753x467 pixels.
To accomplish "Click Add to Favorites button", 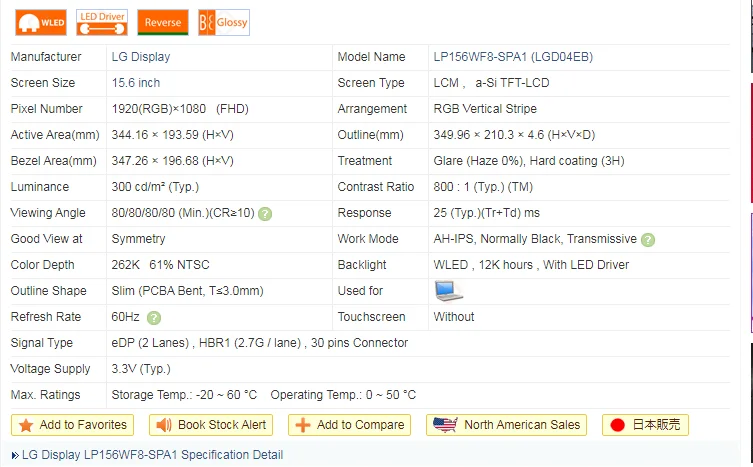I will [73, 425].
